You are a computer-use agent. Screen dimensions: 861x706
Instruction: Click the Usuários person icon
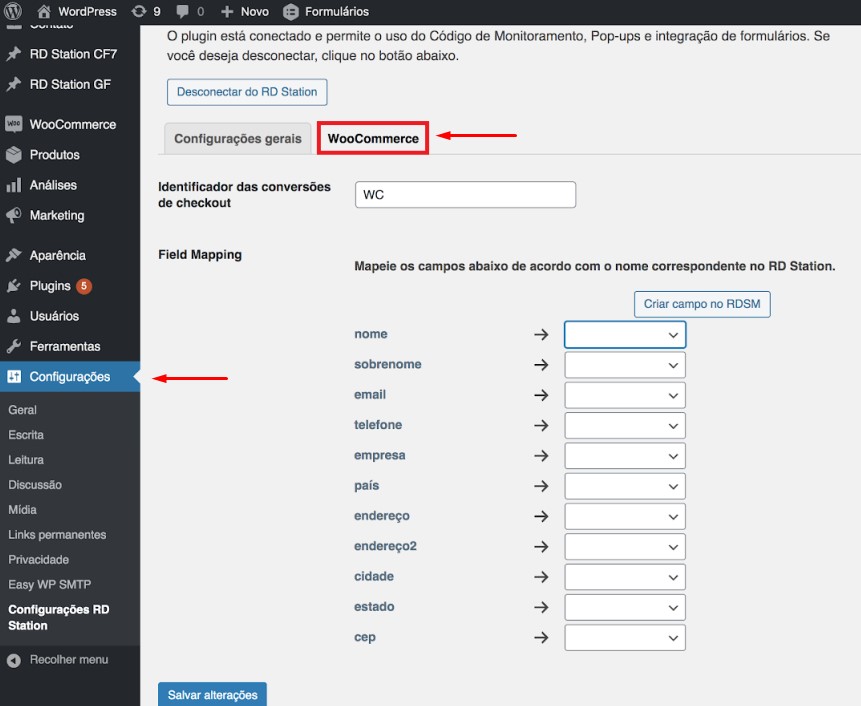click(14, 316)
